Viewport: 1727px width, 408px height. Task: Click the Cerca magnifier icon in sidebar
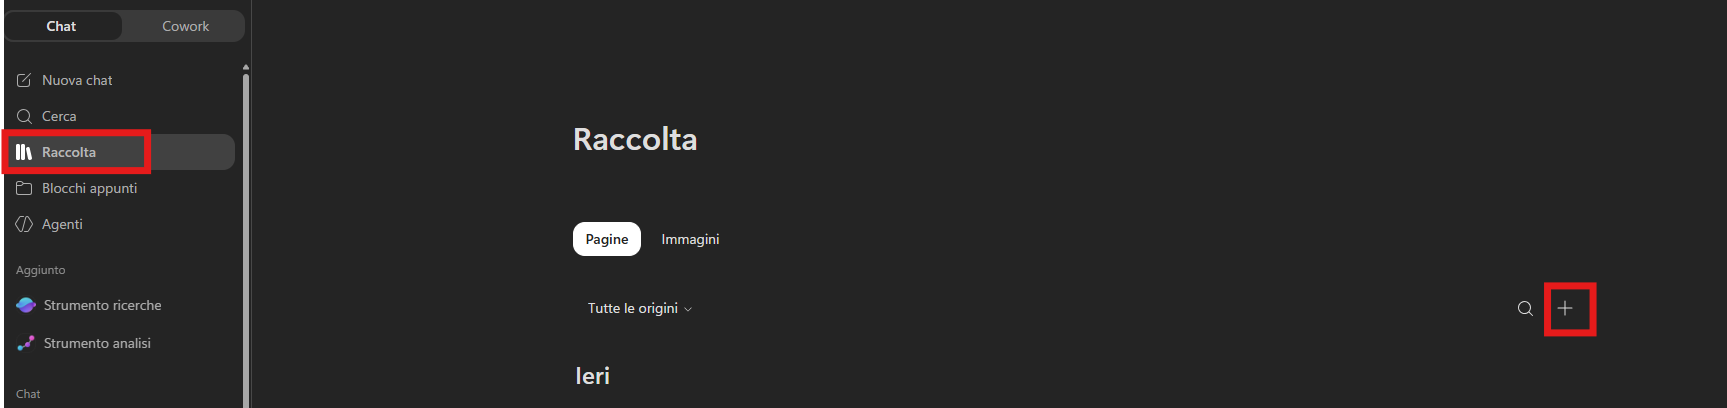coord(24,116)
